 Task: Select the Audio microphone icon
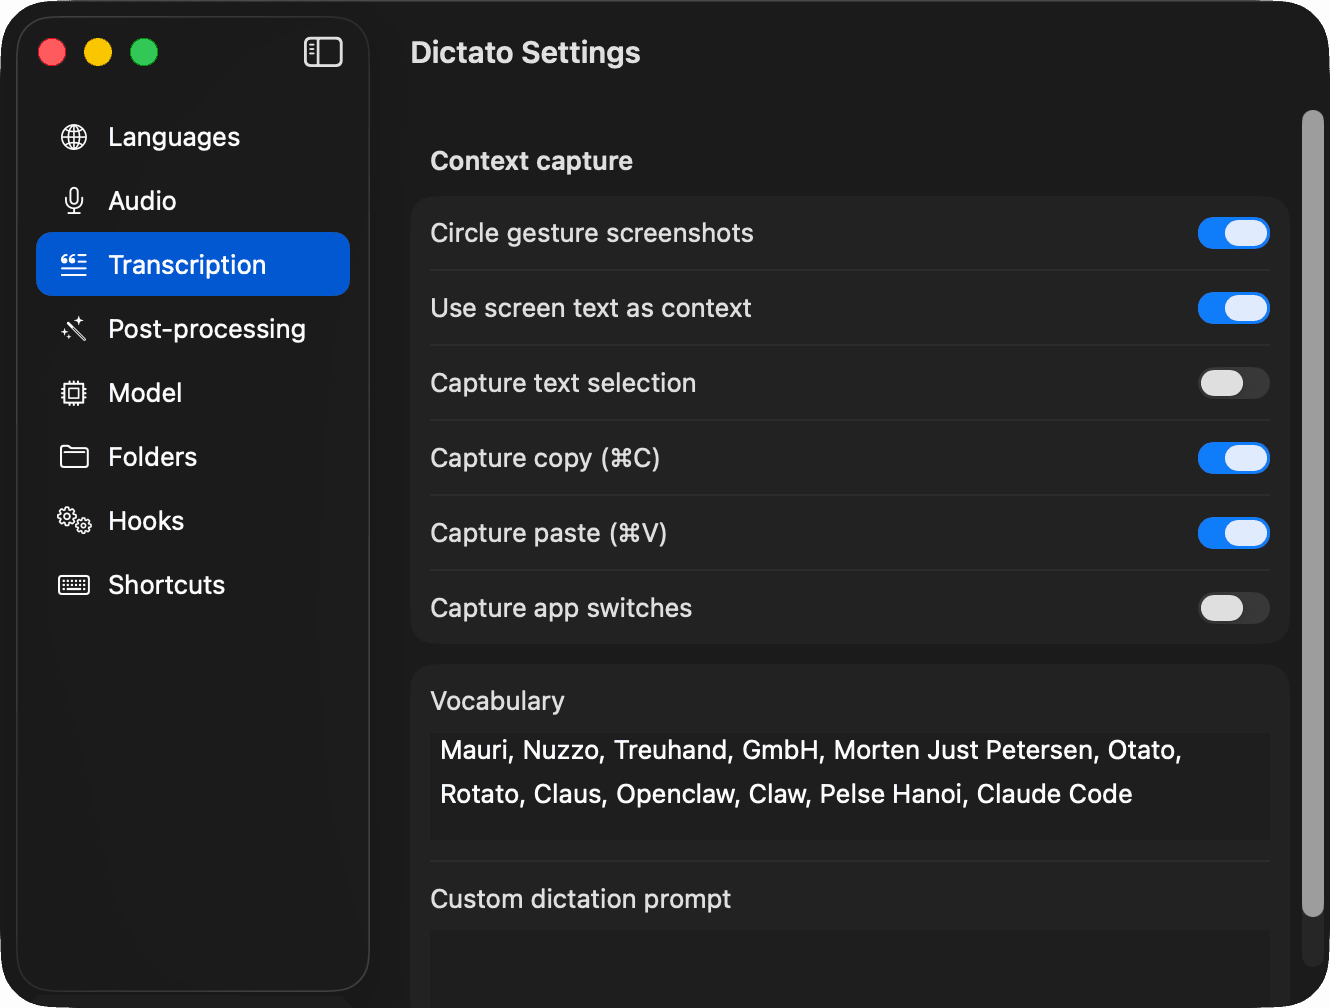tap(73, 200)
